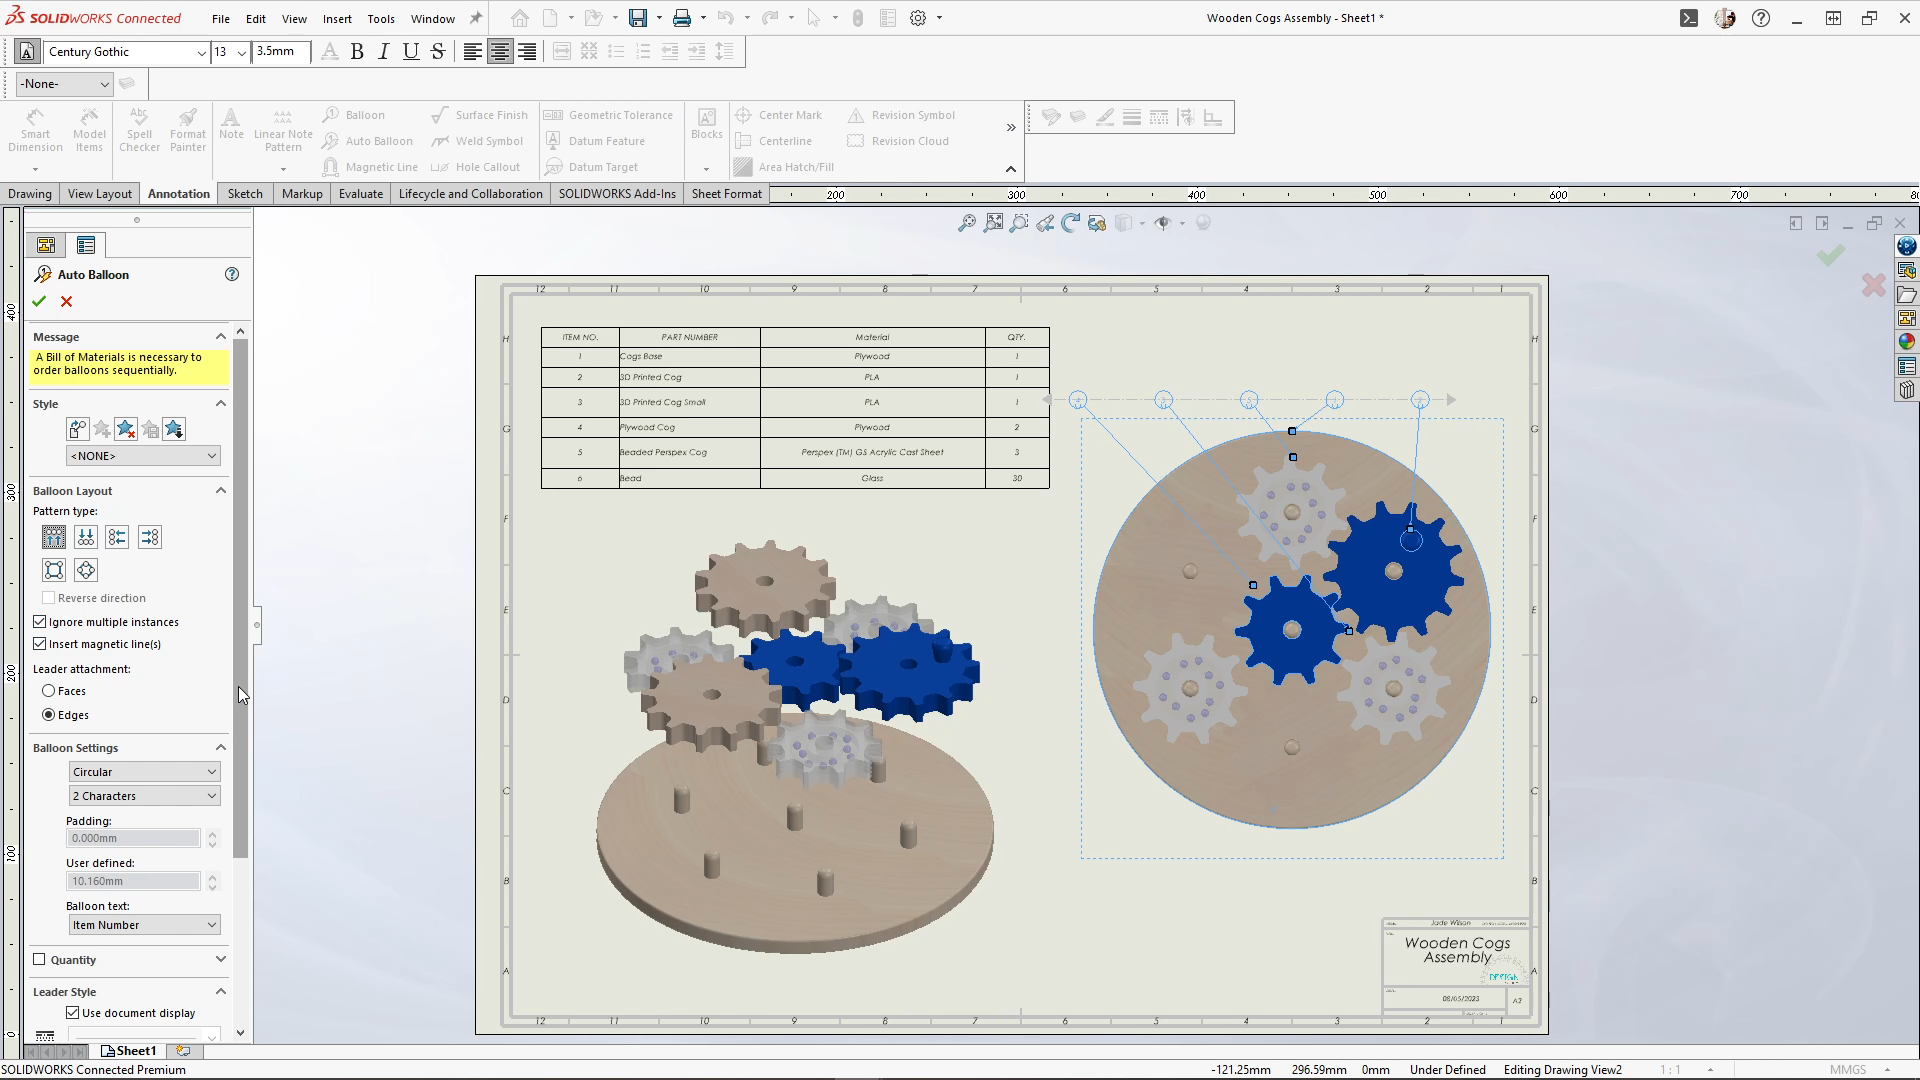
Task: Select the Square balloon pattern layout icon
Action: click(54, 570)
